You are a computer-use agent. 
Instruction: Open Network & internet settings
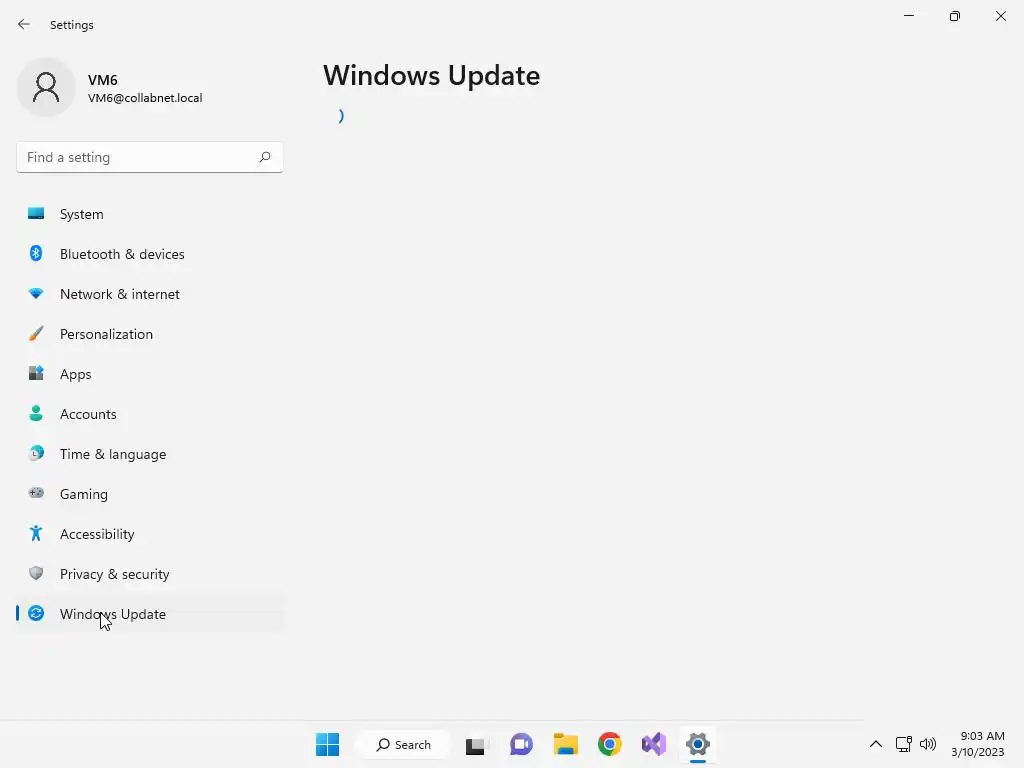pyautogui.click(x=150, y=294)
